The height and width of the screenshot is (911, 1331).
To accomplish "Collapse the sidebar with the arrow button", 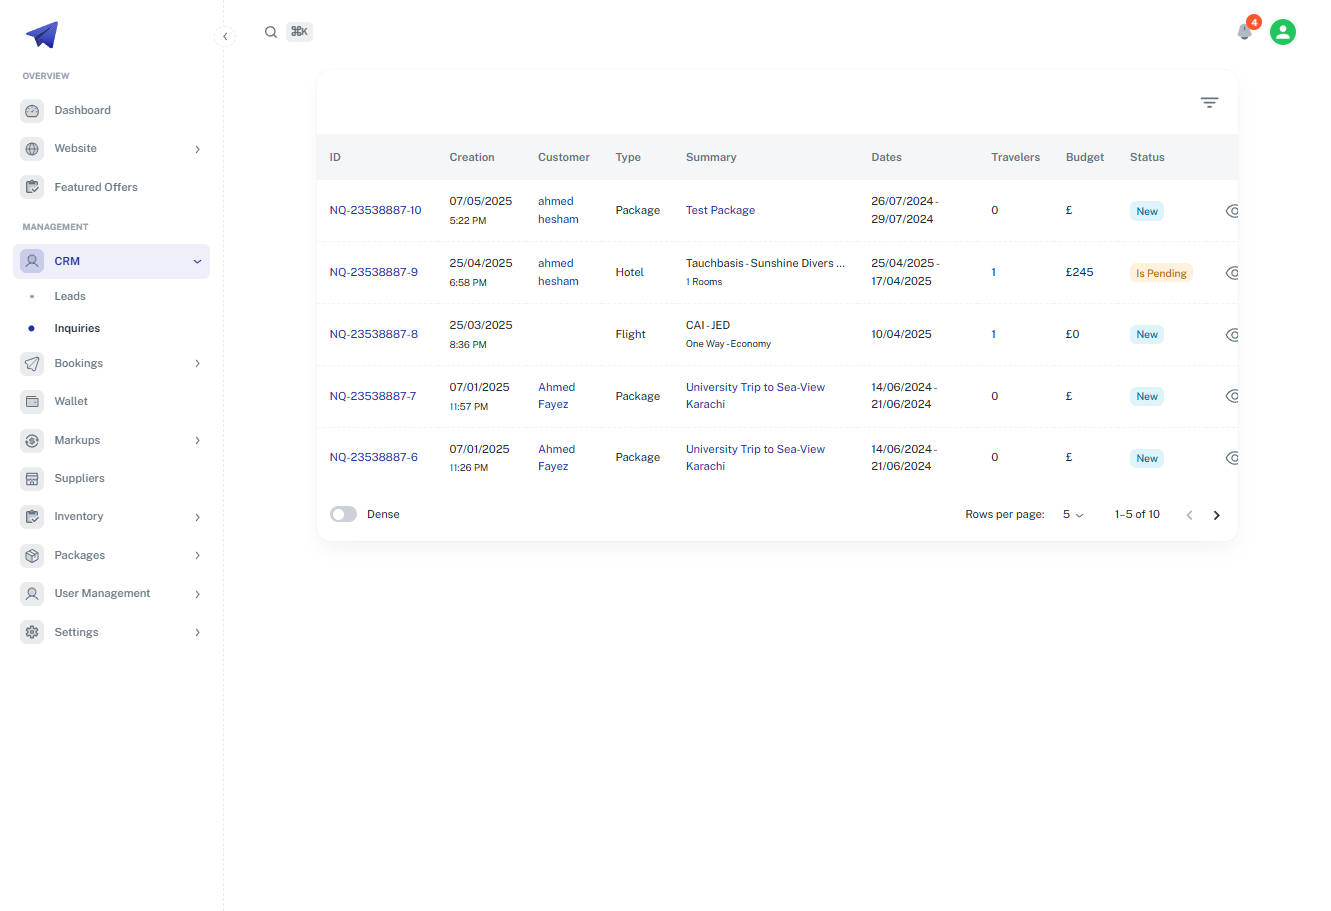I will 225,36.
